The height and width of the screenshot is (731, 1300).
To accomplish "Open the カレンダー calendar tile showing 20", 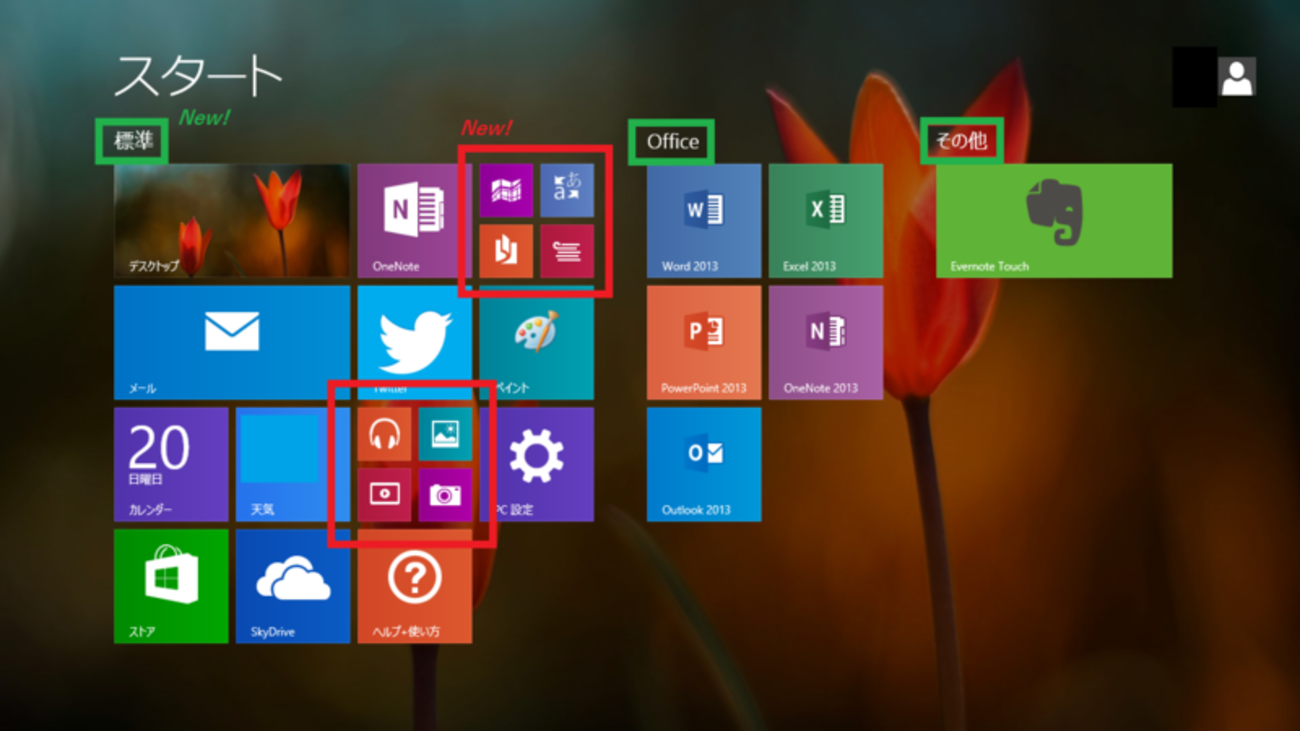I will coord(171,465).
